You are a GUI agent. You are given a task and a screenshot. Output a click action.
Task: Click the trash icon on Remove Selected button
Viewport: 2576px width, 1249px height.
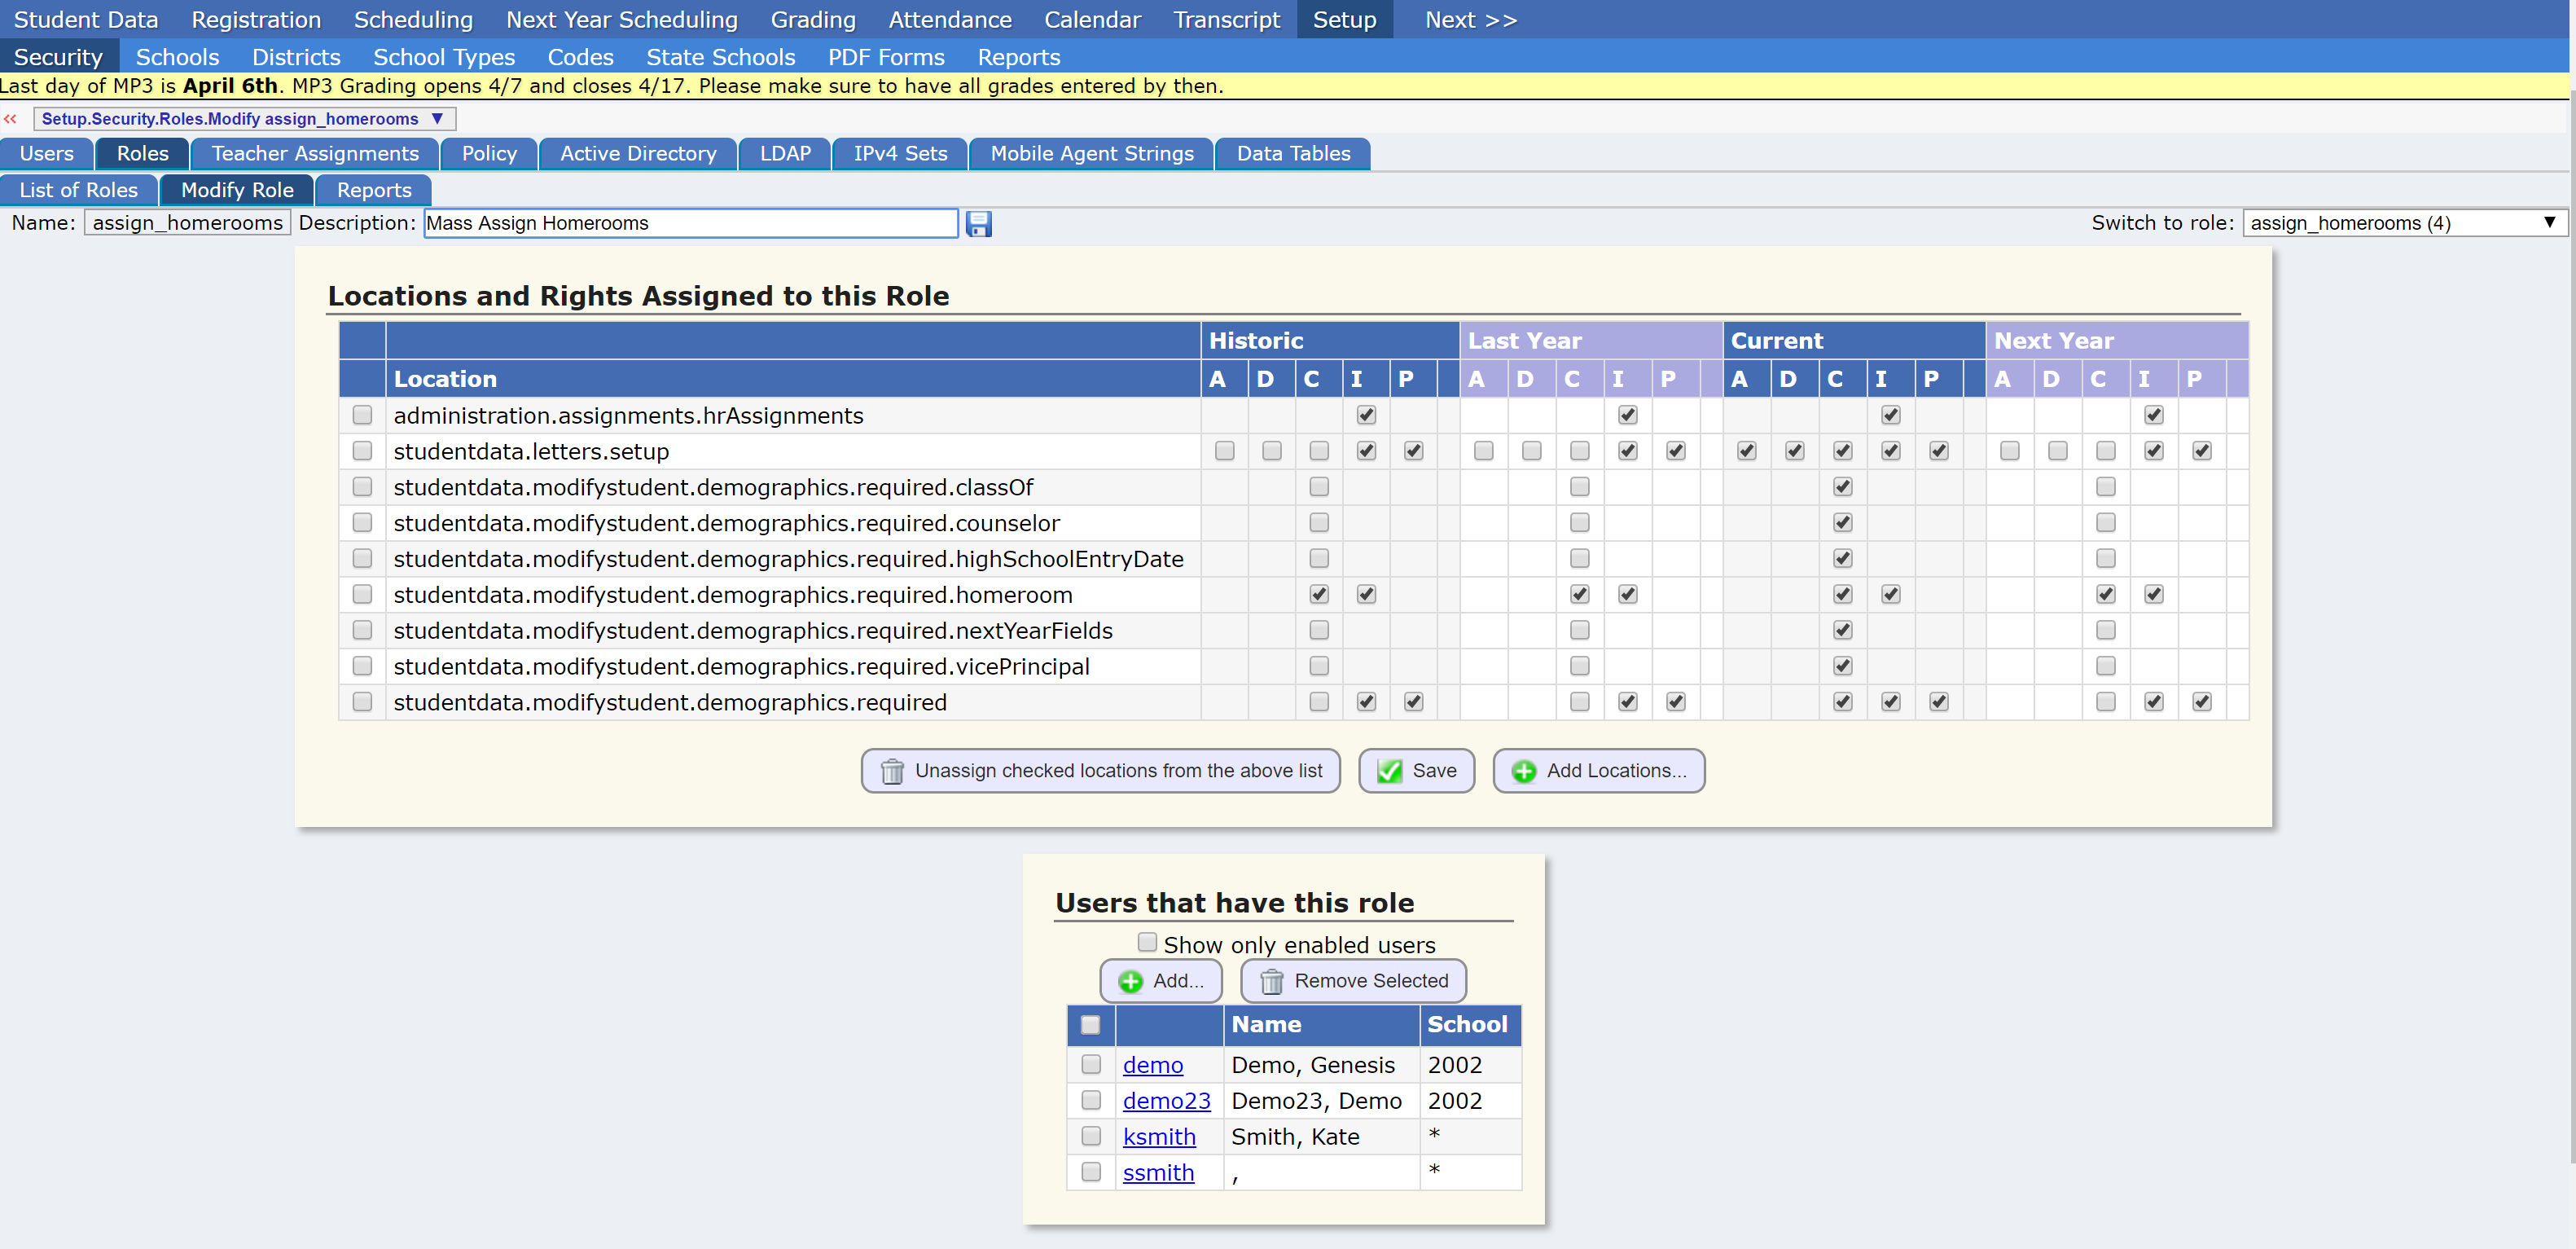pyautogui.click(x=1271, y=981)
